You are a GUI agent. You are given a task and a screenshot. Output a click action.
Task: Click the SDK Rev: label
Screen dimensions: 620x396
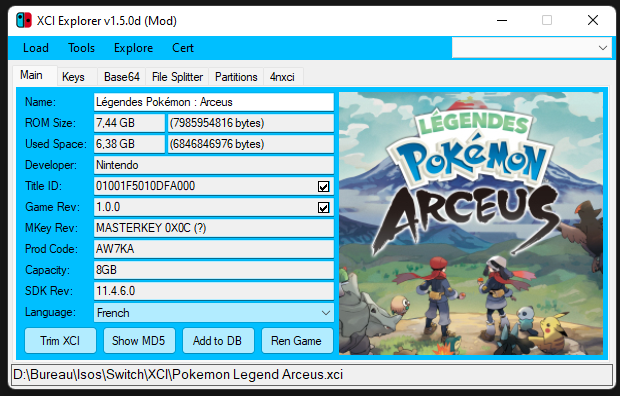click(49, 291)
